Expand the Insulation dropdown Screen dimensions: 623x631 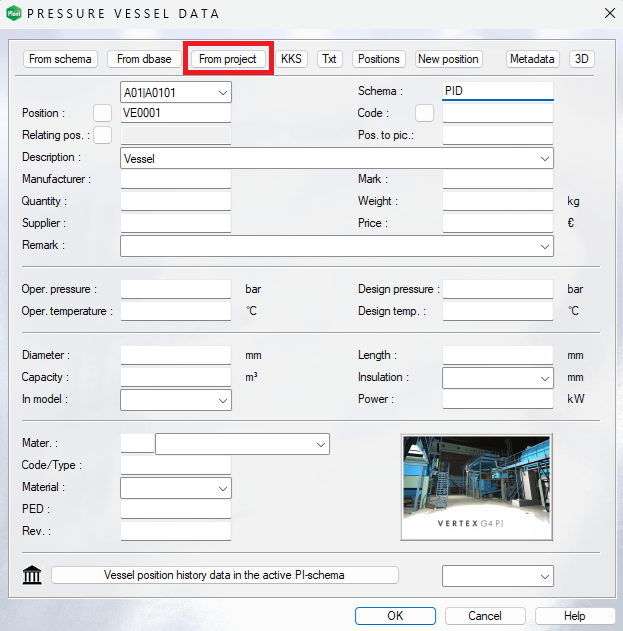click(498, 378)
